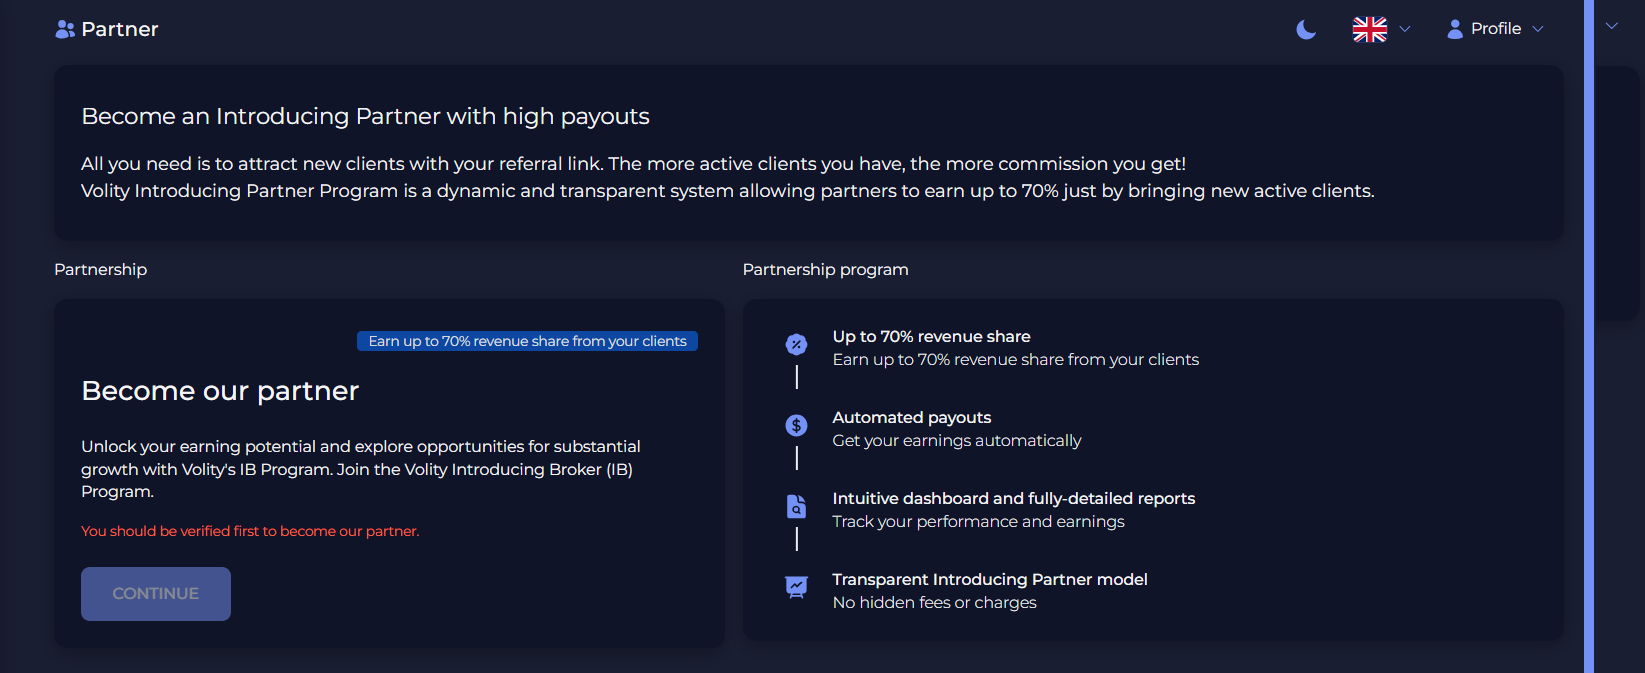Select the Up to 70% revenue share item
This screenshot has width=1645, height=673.
[x=1015, y=348]
